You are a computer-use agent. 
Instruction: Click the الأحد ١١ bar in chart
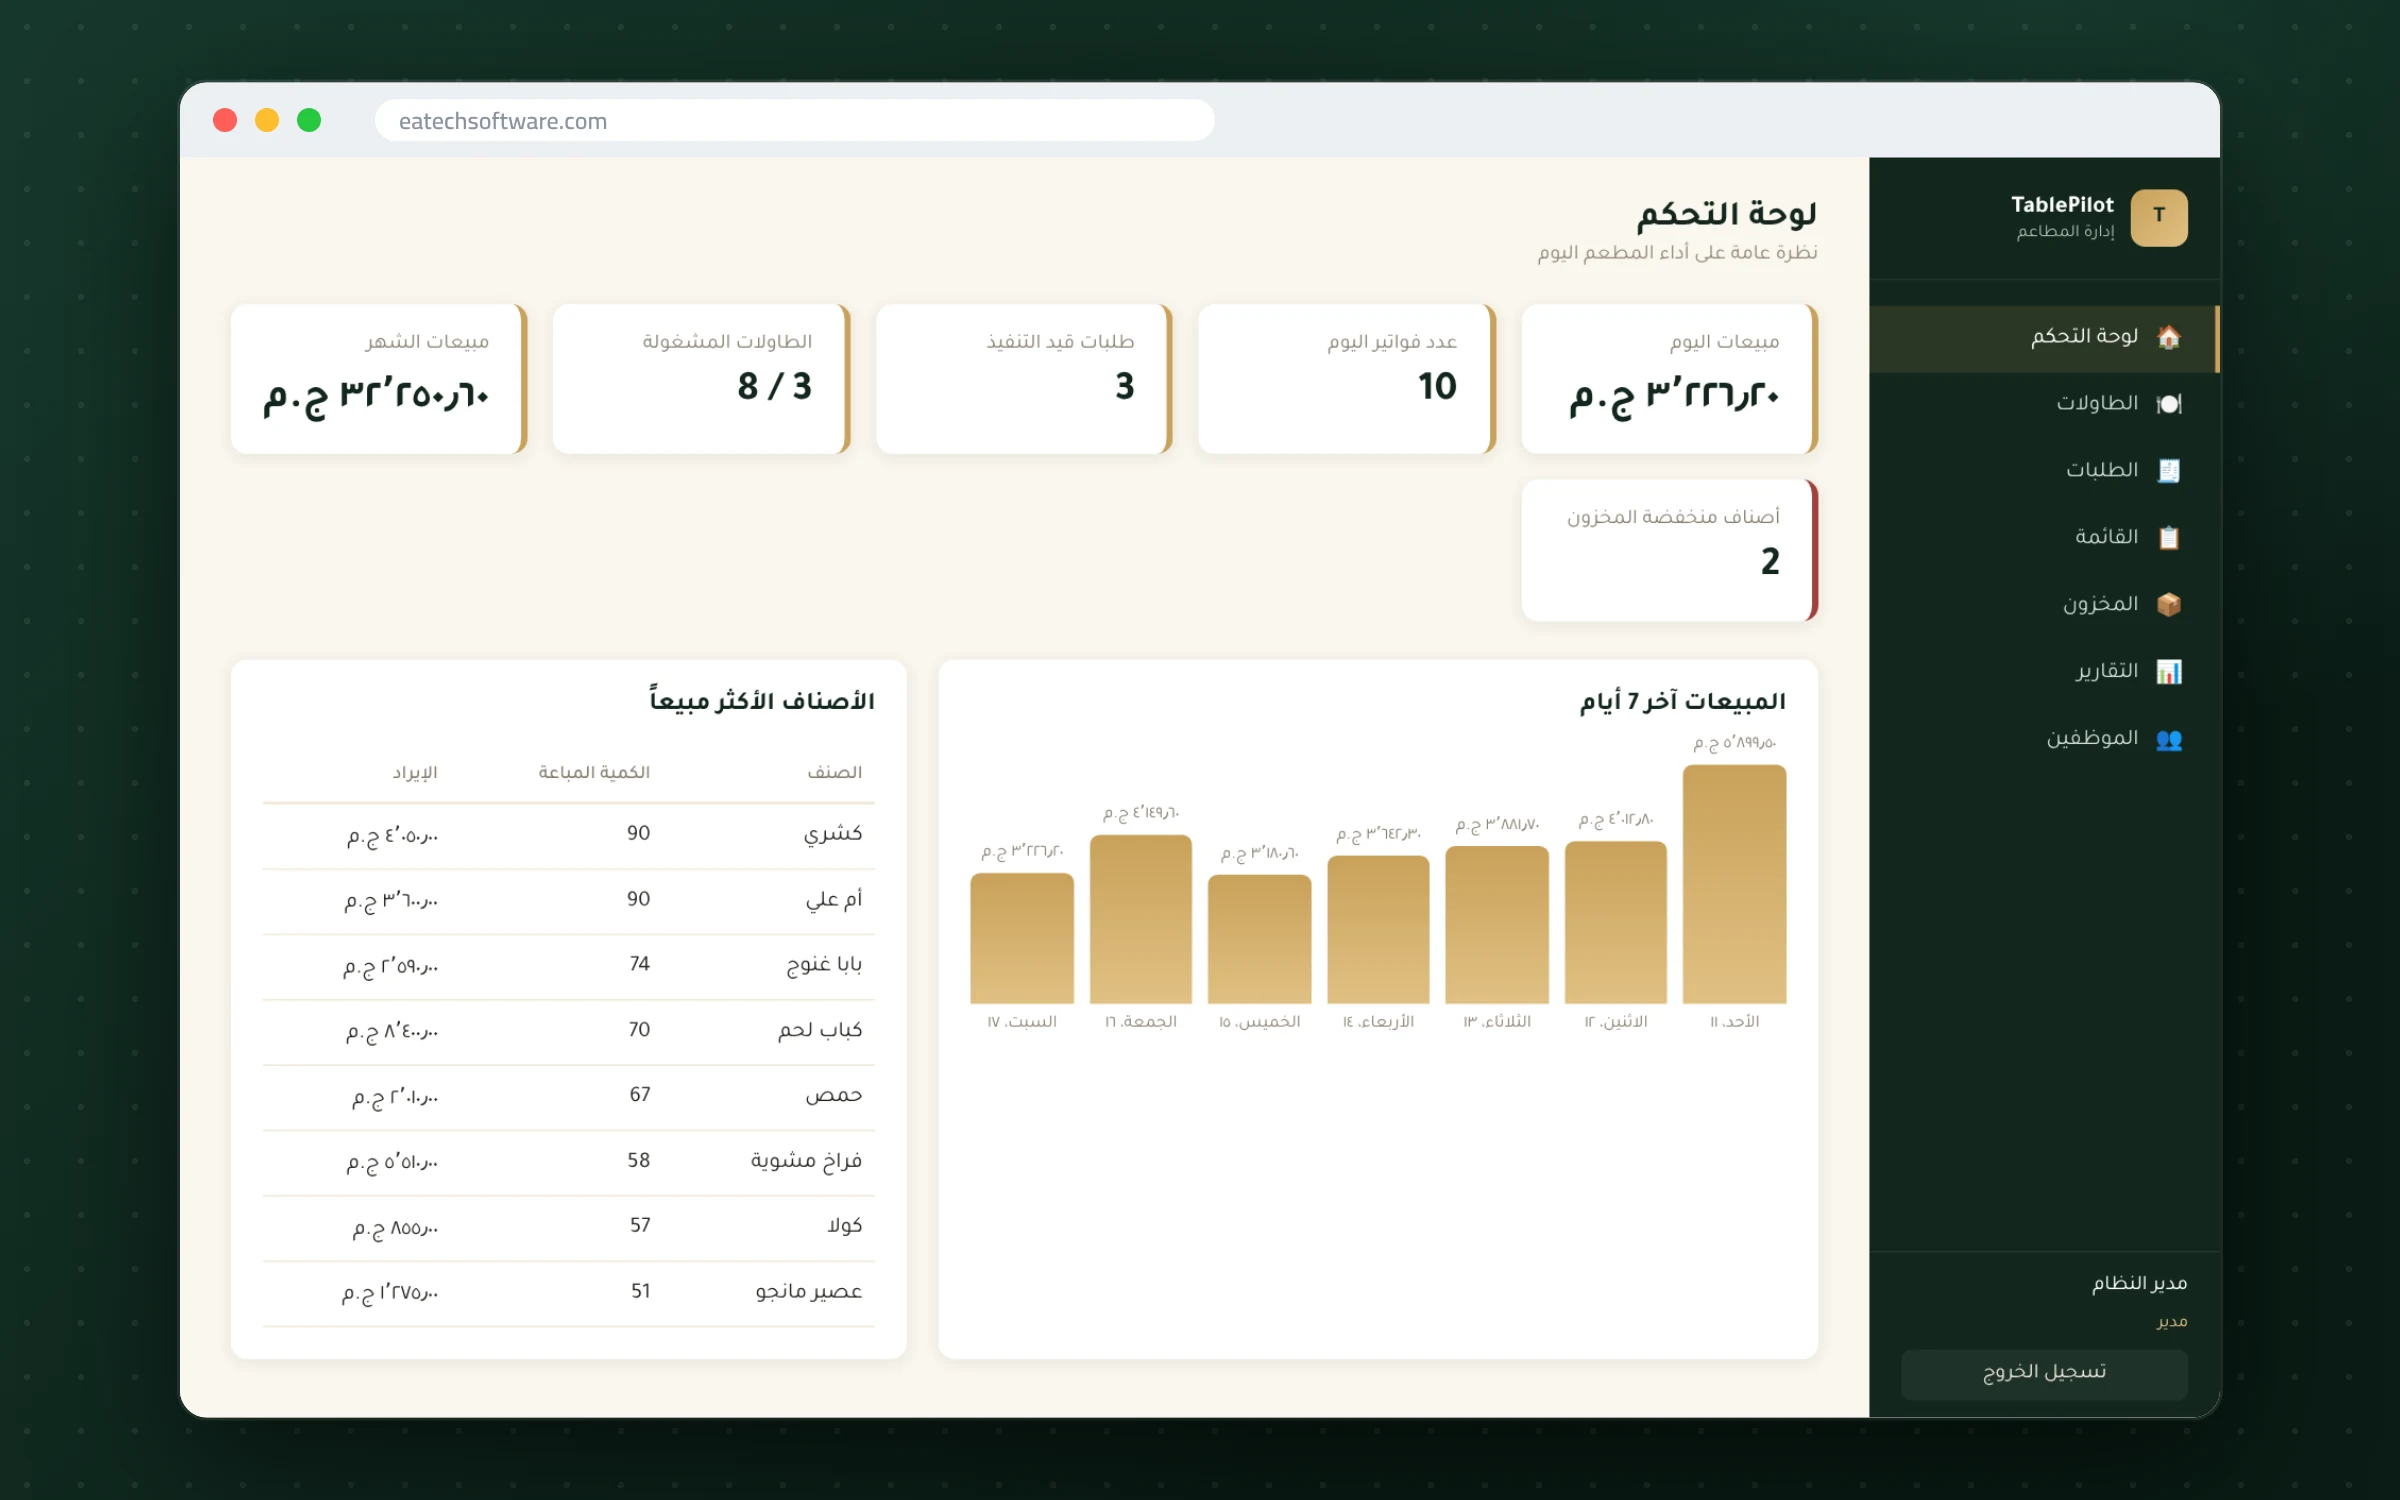(x=1734, y=884)
